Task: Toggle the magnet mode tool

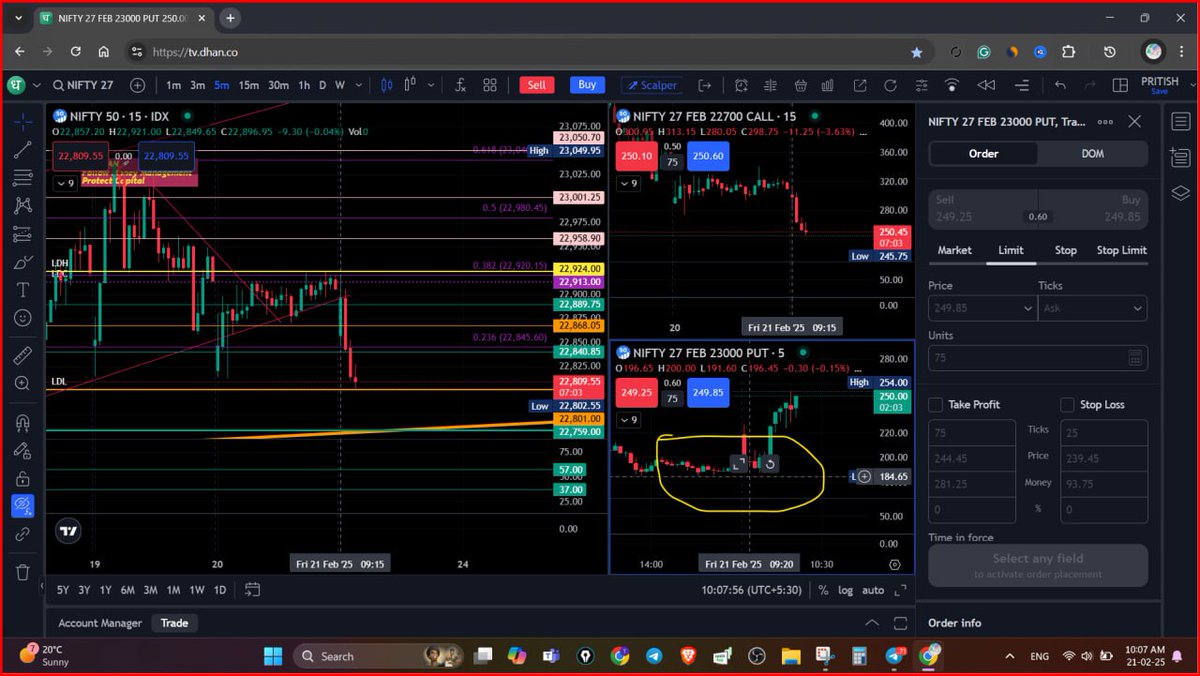Action: [22, 422]
